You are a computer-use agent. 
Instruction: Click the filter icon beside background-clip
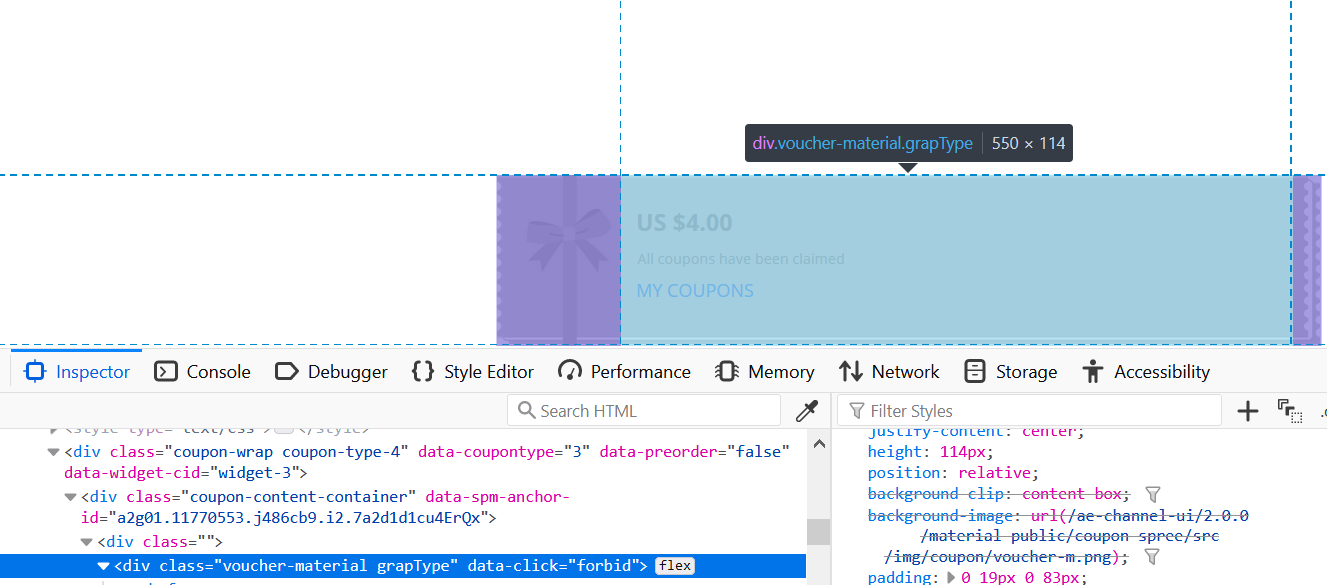[x=1152, y=494]
